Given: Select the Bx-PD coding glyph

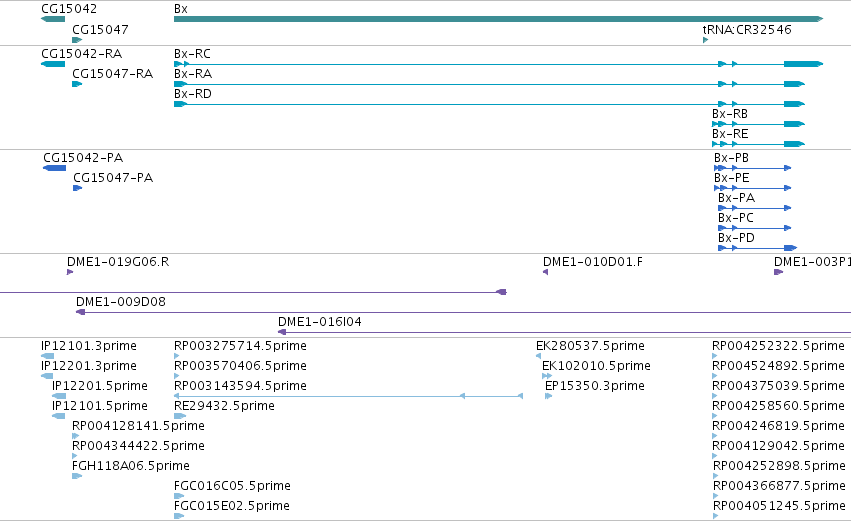Looking at the screenshot, I should [758, 248].
